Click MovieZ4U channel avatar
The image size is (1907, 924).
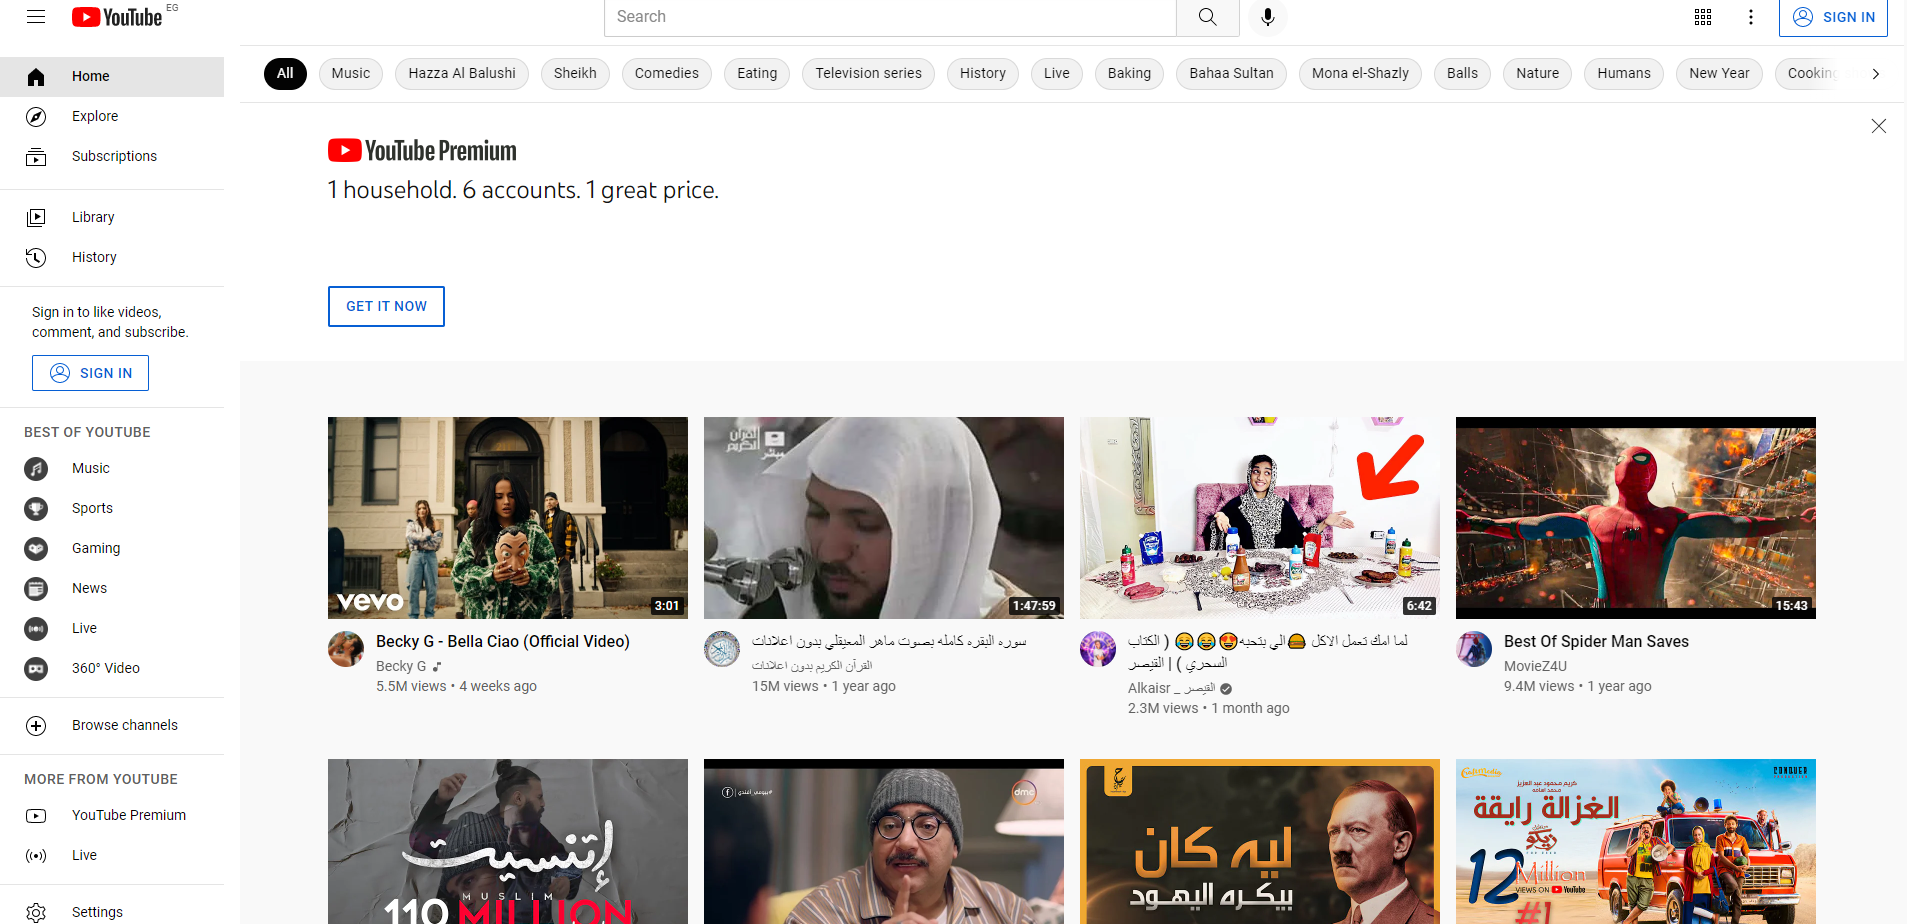tap(1474, 649)
